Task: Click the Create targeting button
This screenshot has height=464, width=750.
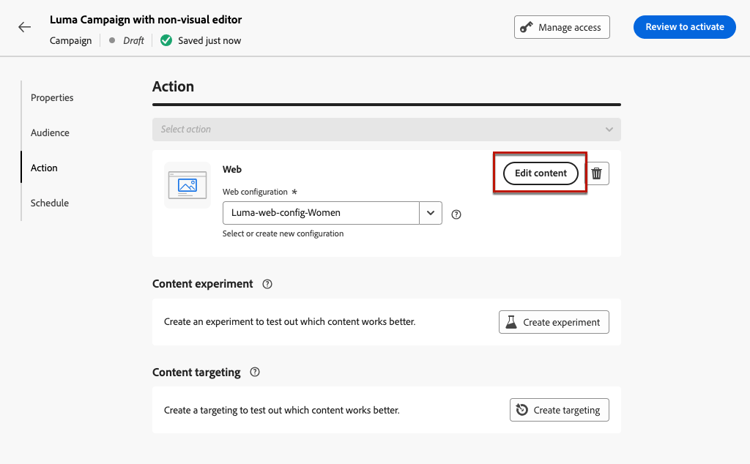Action: coord(558,410)
